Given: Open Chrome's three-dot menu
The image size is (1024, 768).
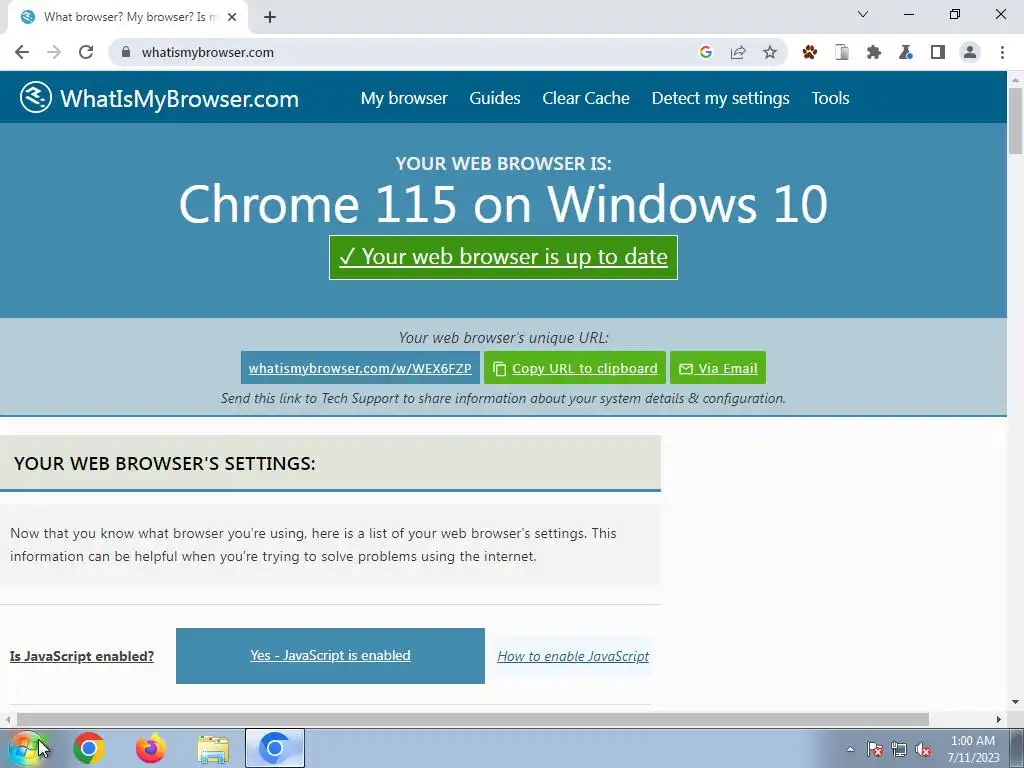Looking at the screenshot, I should coord(1002,52).
